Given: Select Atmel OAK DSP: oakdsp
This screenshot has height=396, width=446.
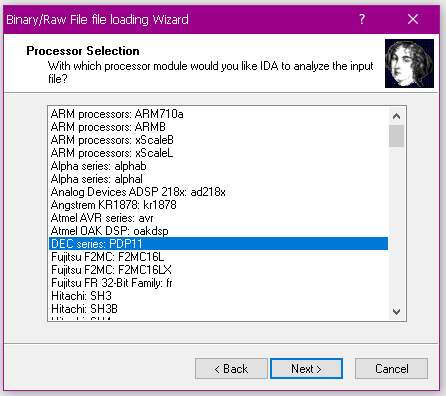Looking at the screenshot, I should pos(218,231).
